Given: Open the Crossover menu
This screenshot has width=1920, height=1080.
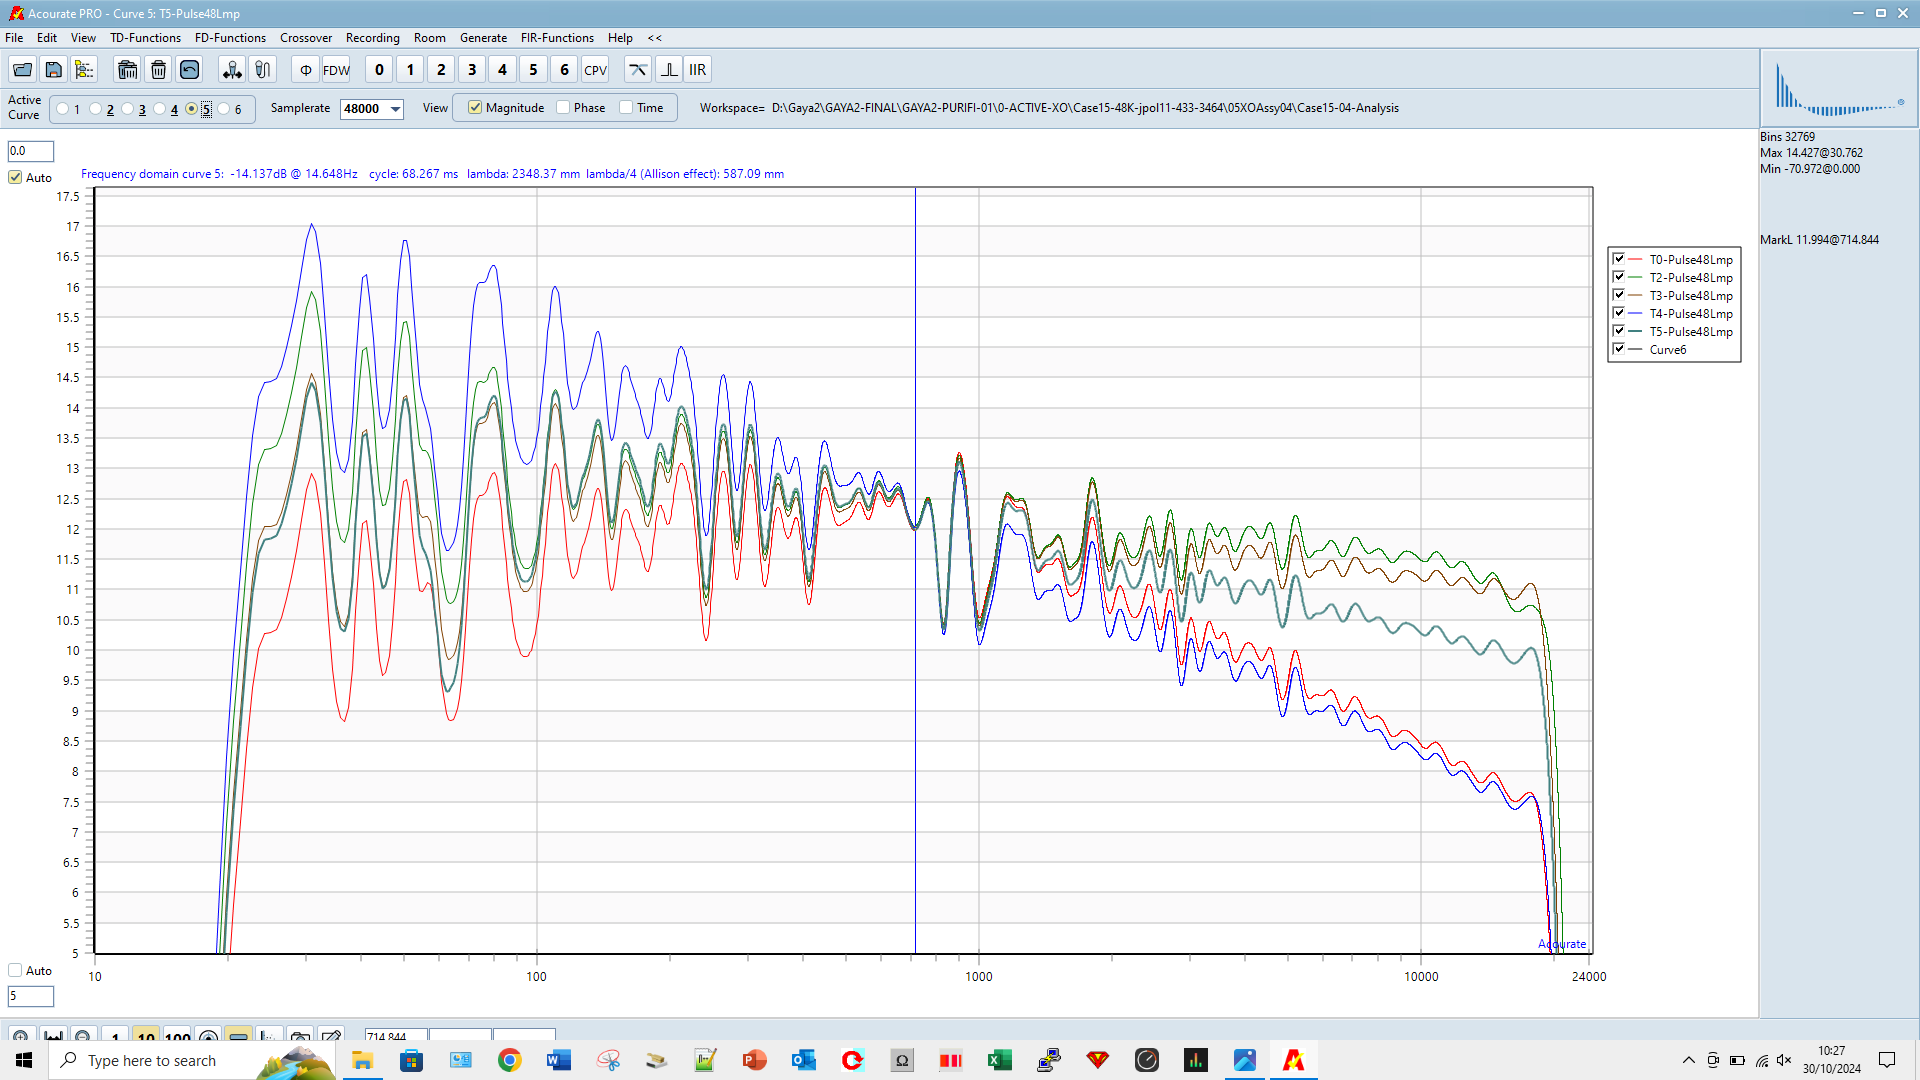Looking at the screenshot, I should (306, 38).
